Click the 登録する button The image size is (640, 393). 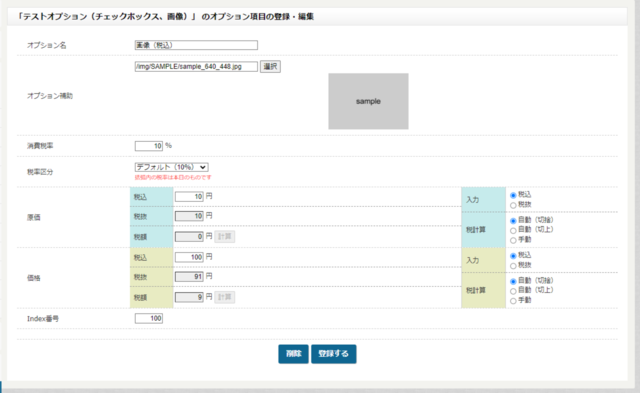point(333,354)
